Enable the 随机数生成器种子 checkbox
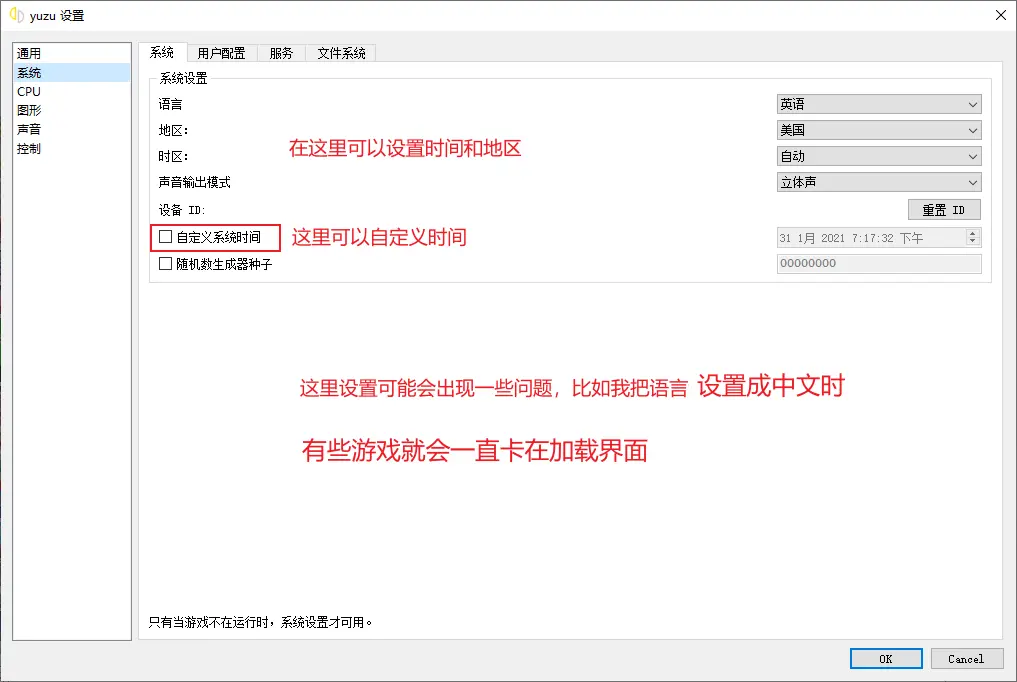 pyautogui.click(x=165, y=263)
